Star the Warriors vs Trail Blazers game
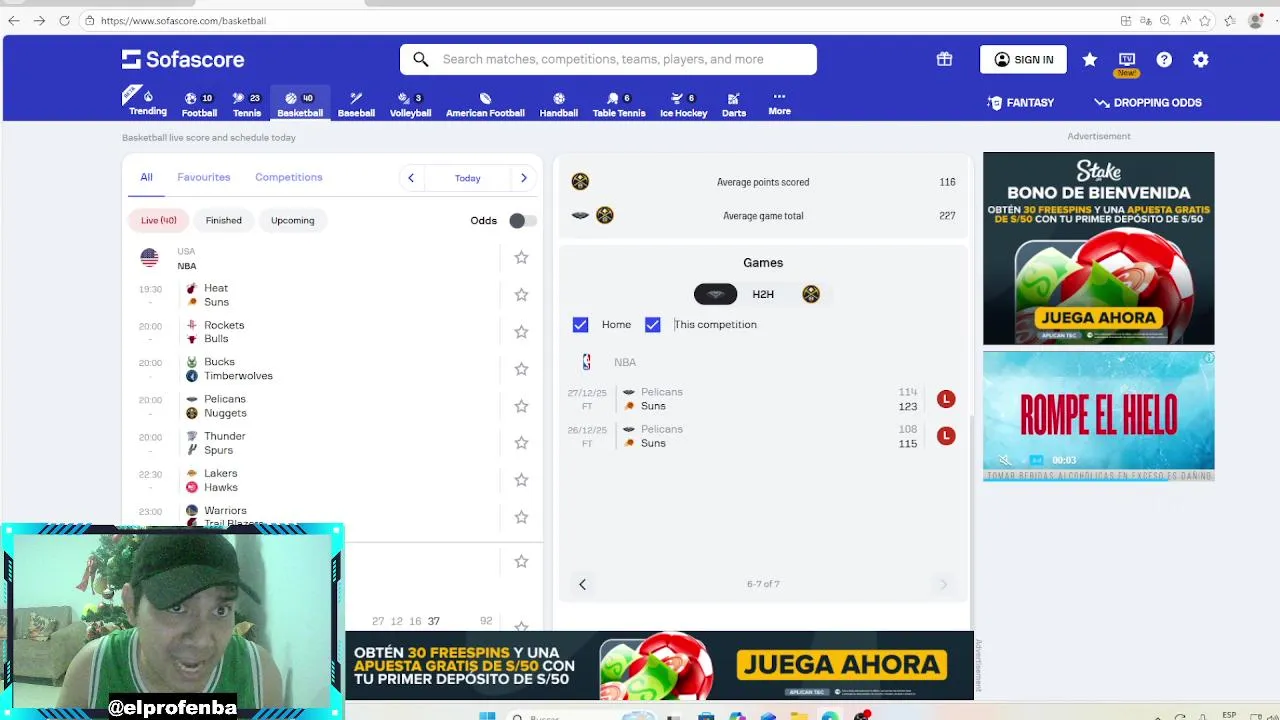Screen dimensions: 1280x720 (x=521, y=517)
